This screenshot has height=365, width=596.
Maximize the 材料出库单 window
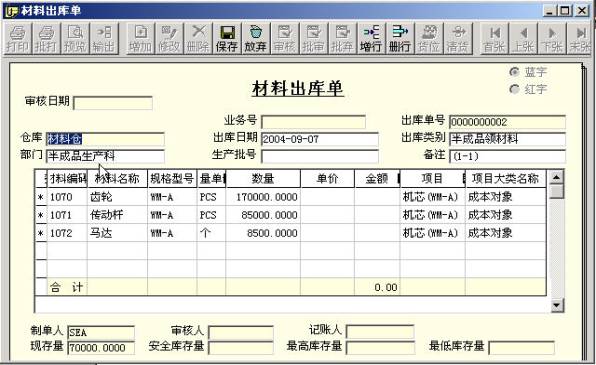coord(565,10)
